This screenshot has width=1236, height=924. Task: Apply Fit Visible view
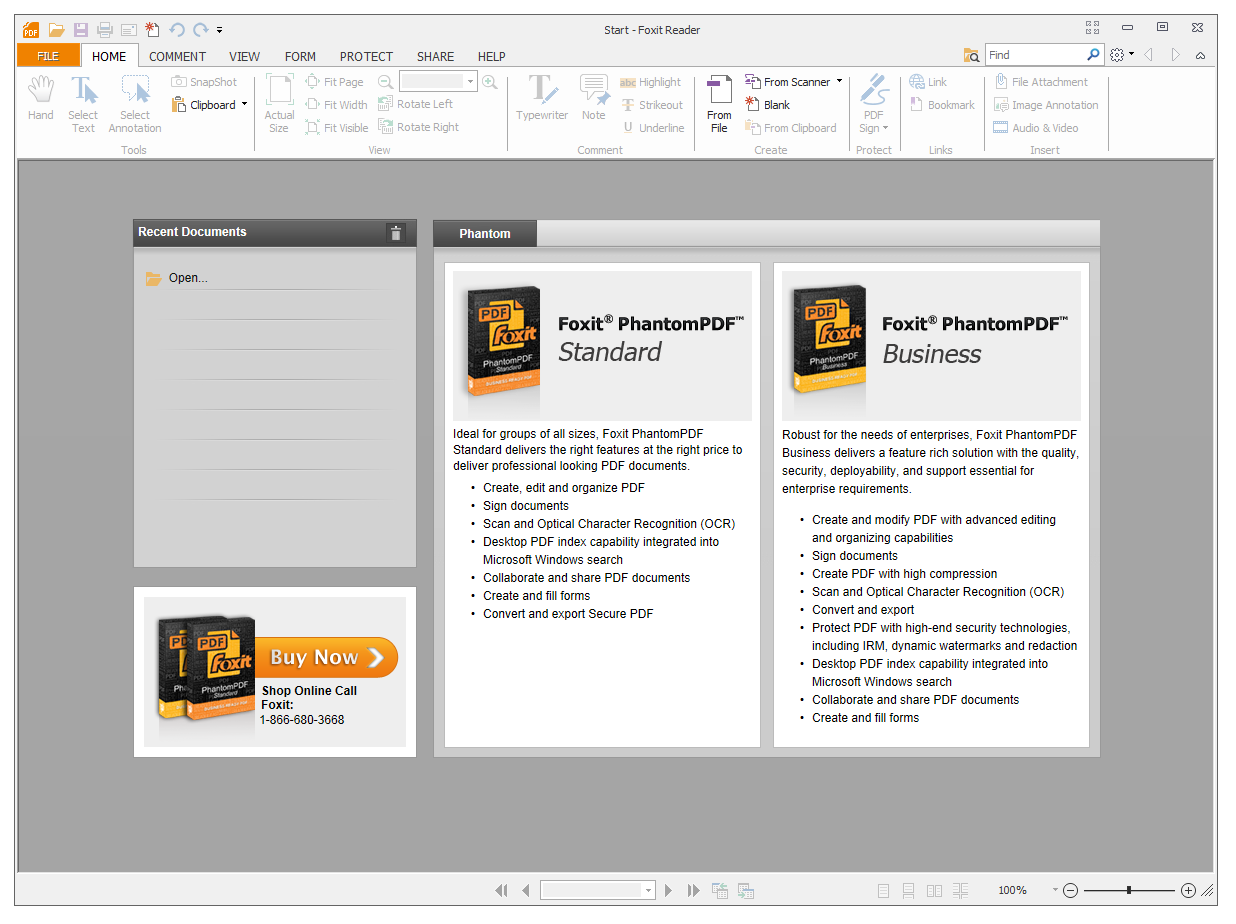(336, 128)
